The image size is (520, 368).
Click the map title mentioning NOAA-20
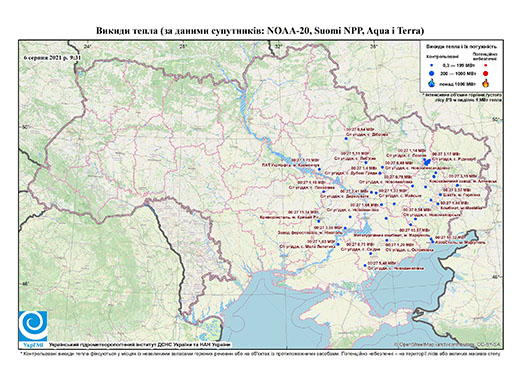[260, 31]
